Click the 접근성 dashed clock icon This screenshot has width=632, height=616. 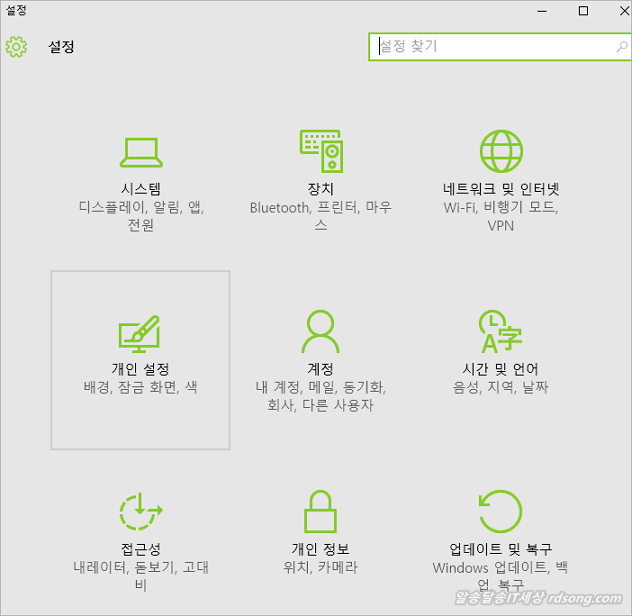pyautogui.click(x=140, y=513)
